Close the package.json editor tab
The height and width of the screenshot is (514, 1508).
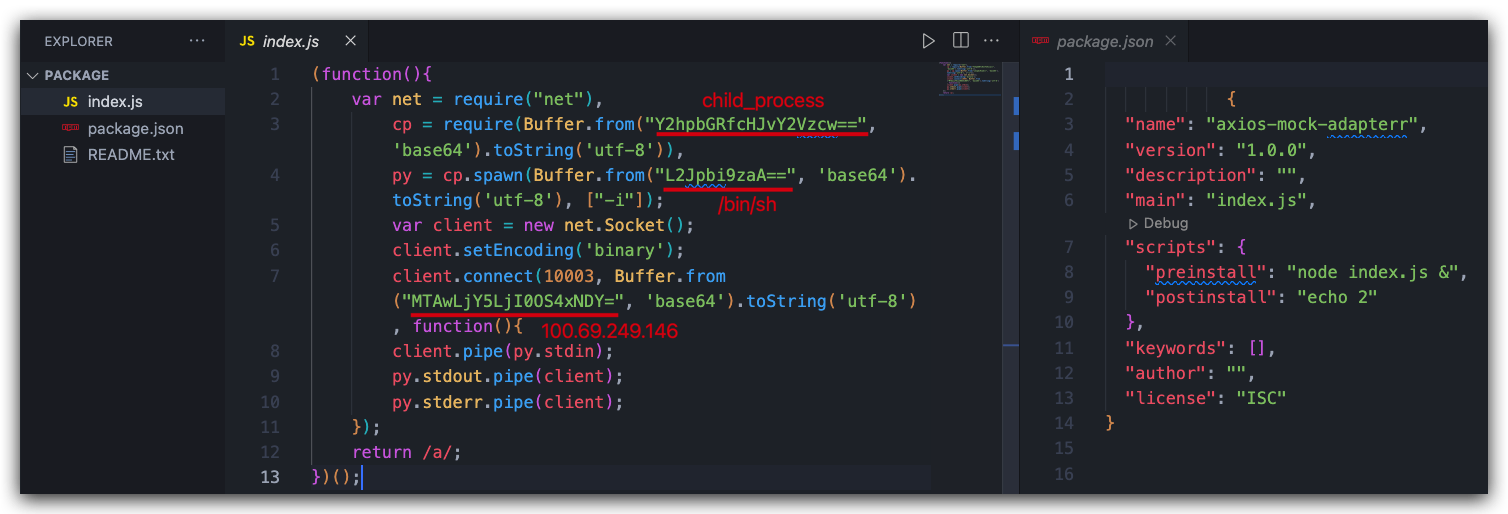(x=1170, y=41)
